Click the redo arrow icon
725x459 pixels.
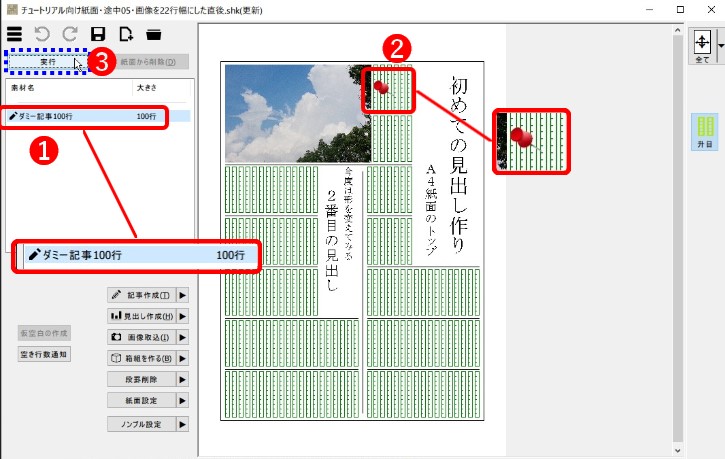pyautogui.click(x=70, y=36)
